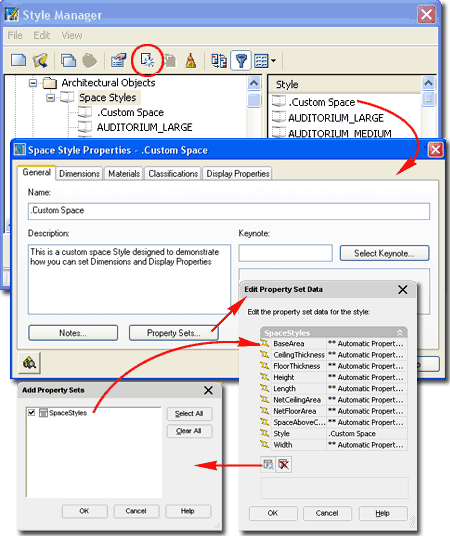Collapse the SpaceStyles property group header
The height and width of the screenshot is (536, 450).
(x=399, y=333)
